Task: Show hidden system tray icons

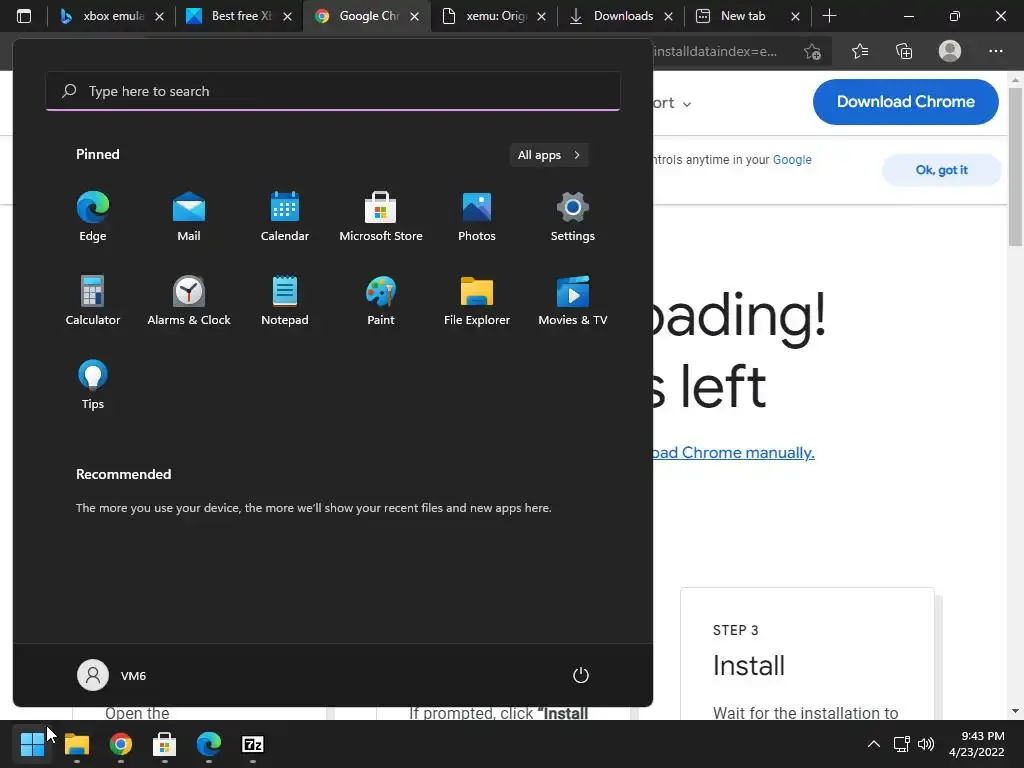Action: tap(874, 744)
